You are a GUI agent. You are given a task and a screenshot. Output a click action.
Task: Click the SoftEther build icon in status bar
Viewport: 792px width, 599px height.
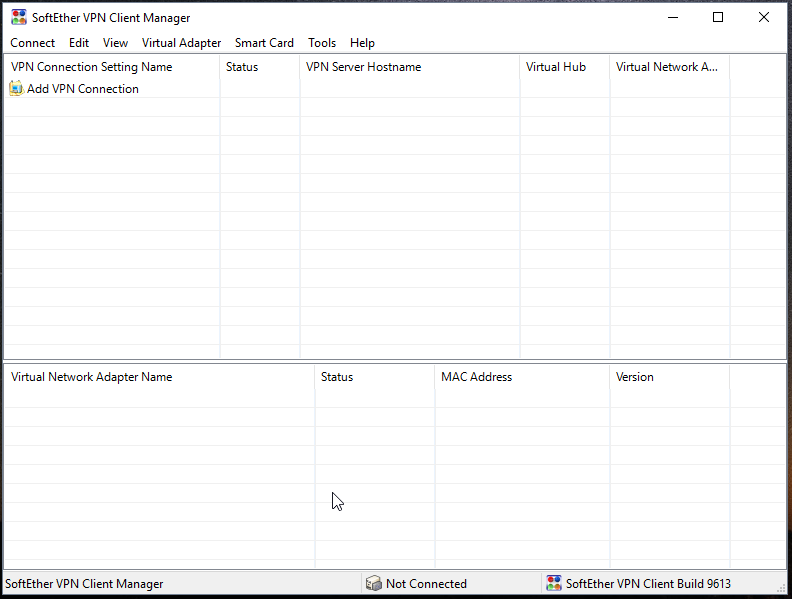click(554, 583)
